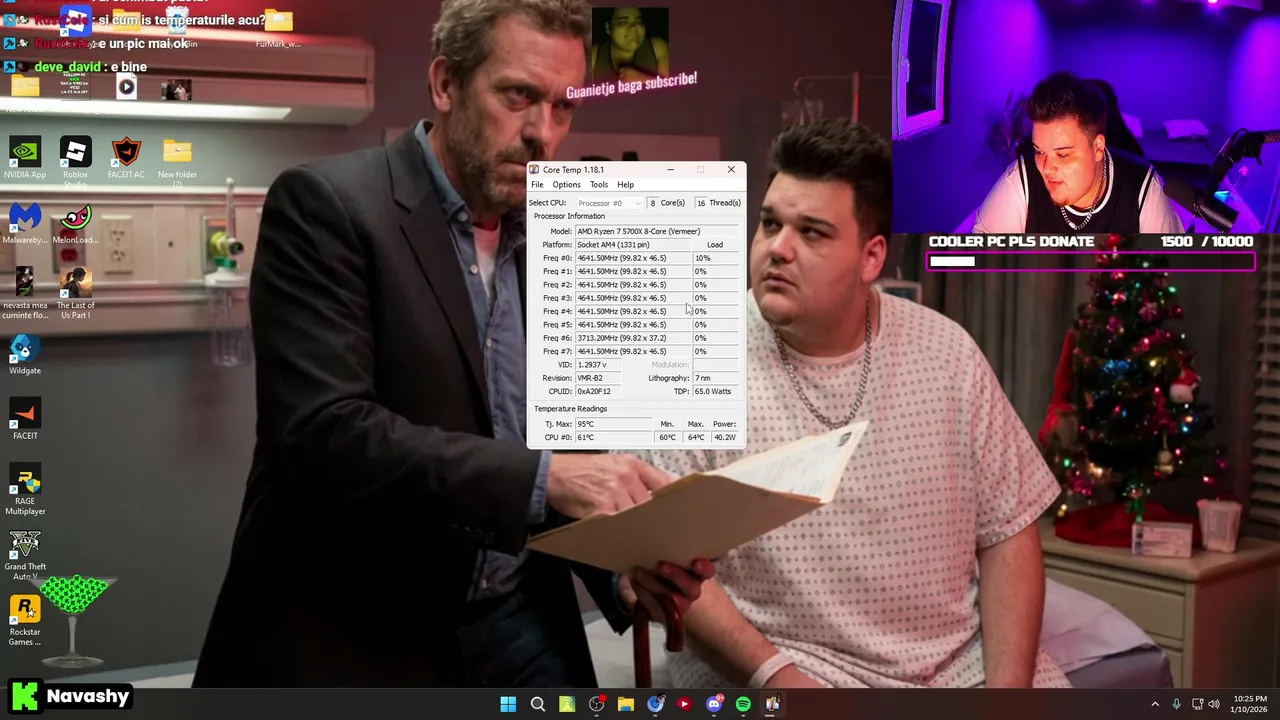Open the FACEIT AC desktop shortcut

coord(126,158)
